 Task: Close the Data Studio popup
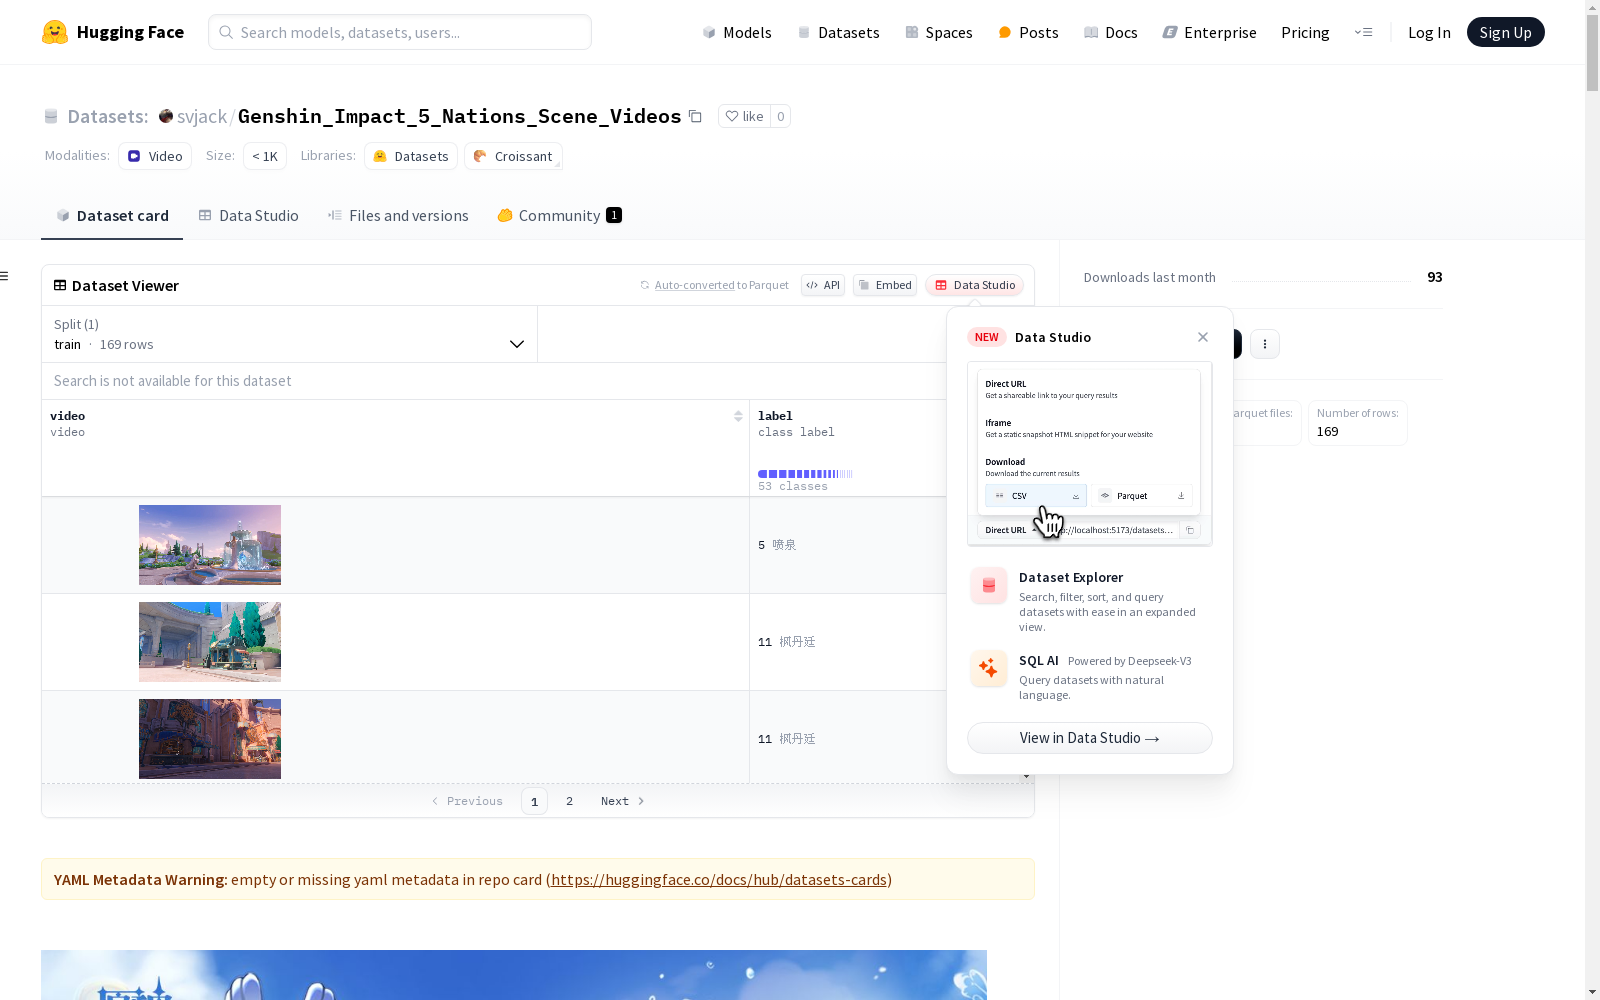[x=1203, y=337]
